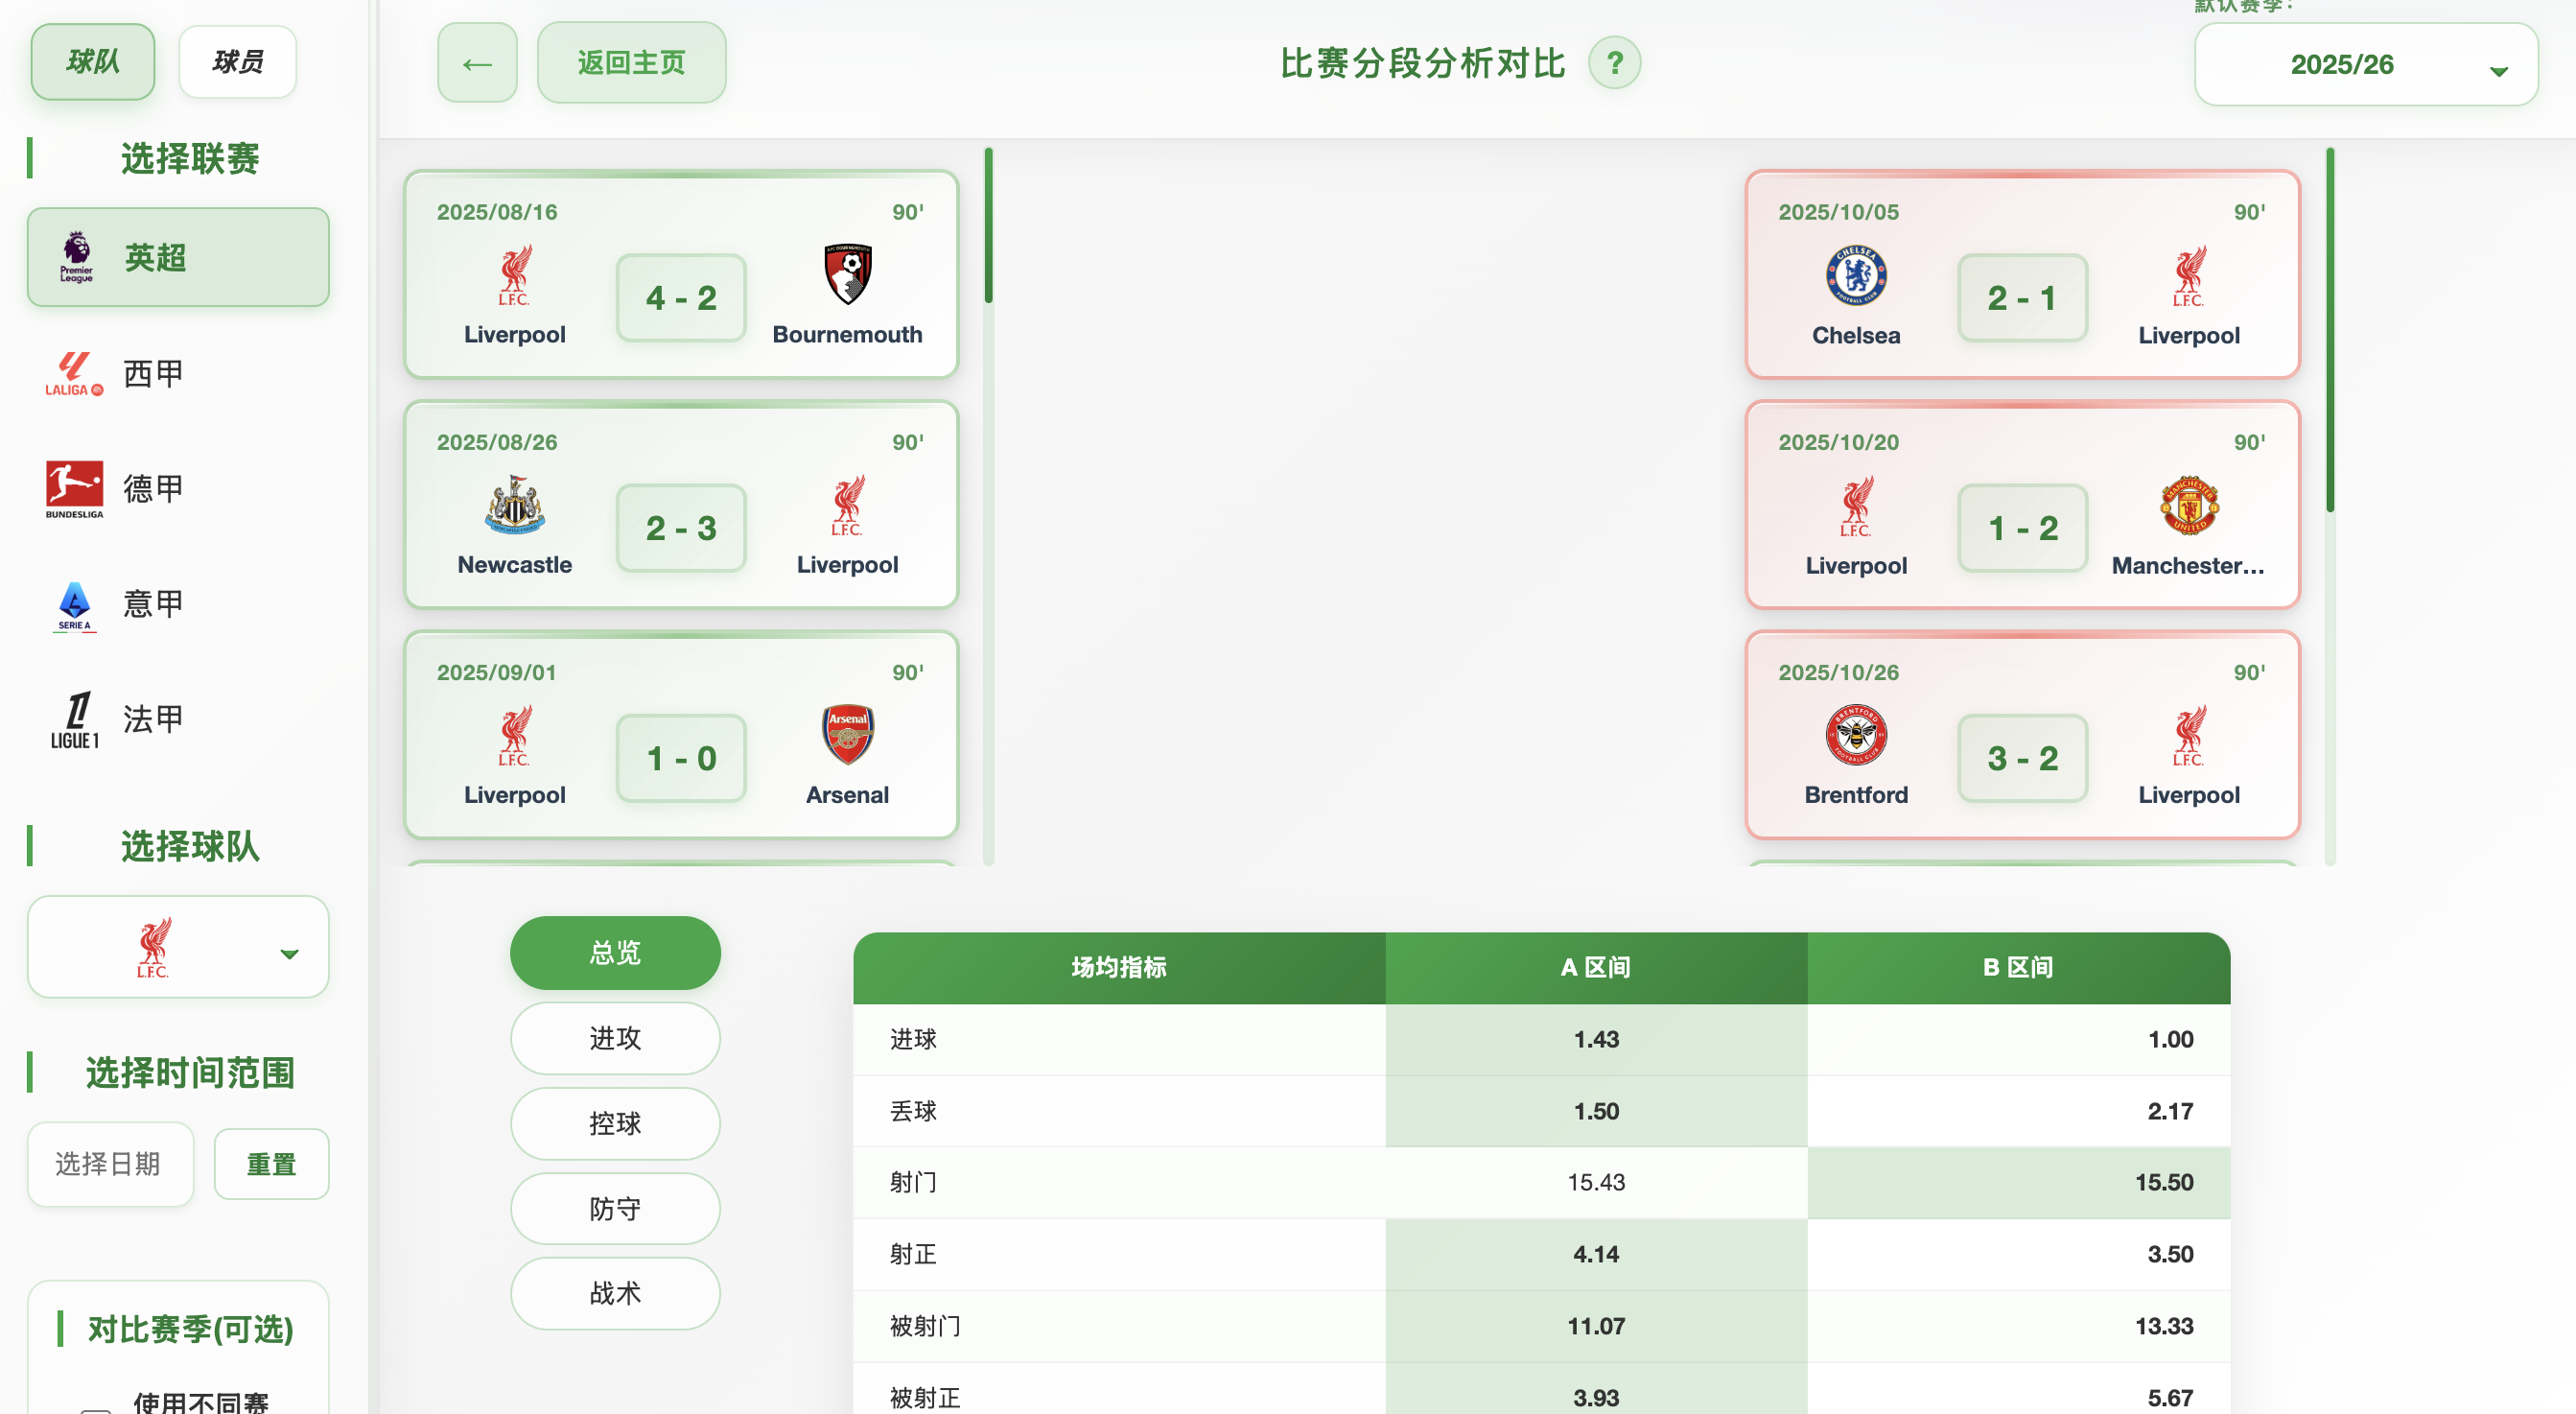The height and width of the screenshot is (1414, 2576).
Task: Click the question mark help icon
Action: pyautogui.click(x=1614, y=63)
